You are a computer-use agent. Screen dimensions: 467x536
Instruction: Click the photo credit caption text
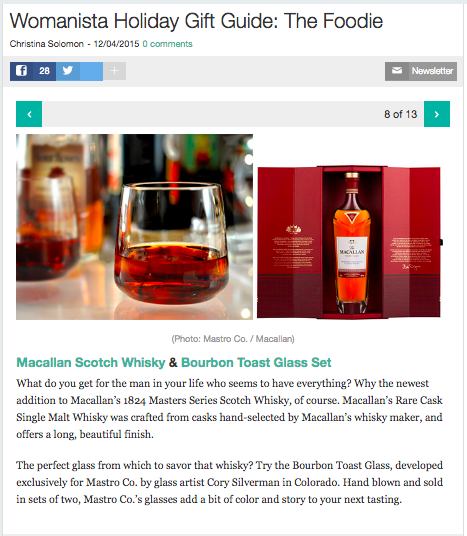tap(233, 339)
